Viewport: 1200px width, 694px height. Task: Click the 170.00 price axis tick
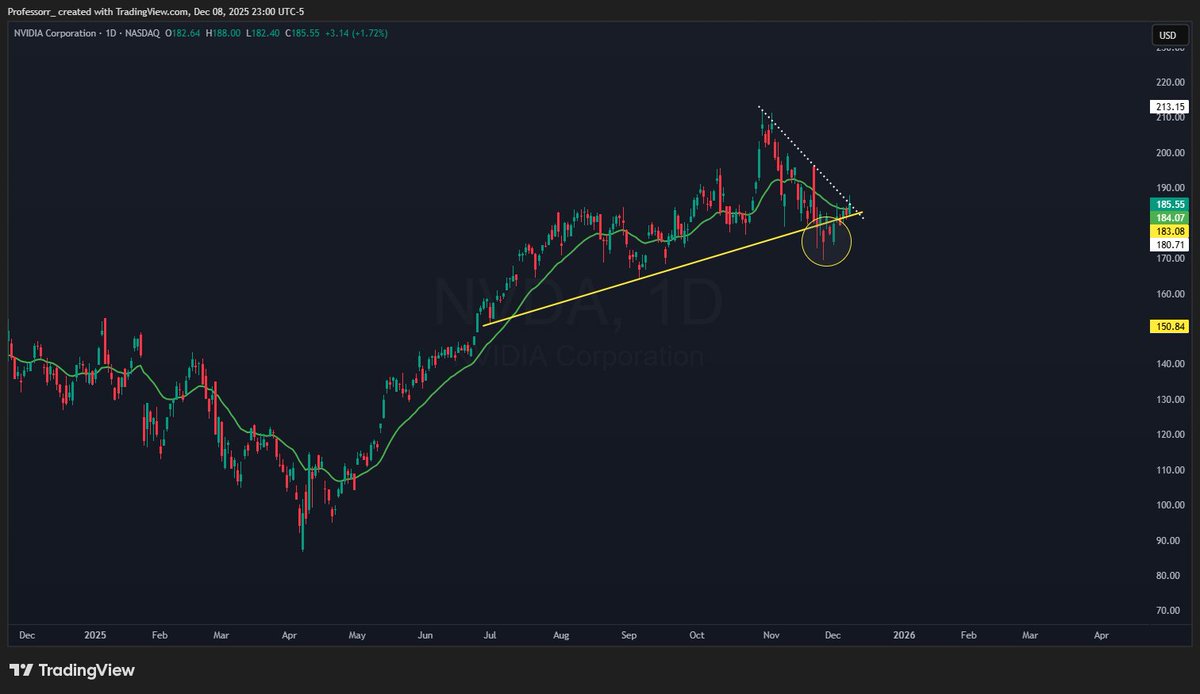click(1169, 258)
